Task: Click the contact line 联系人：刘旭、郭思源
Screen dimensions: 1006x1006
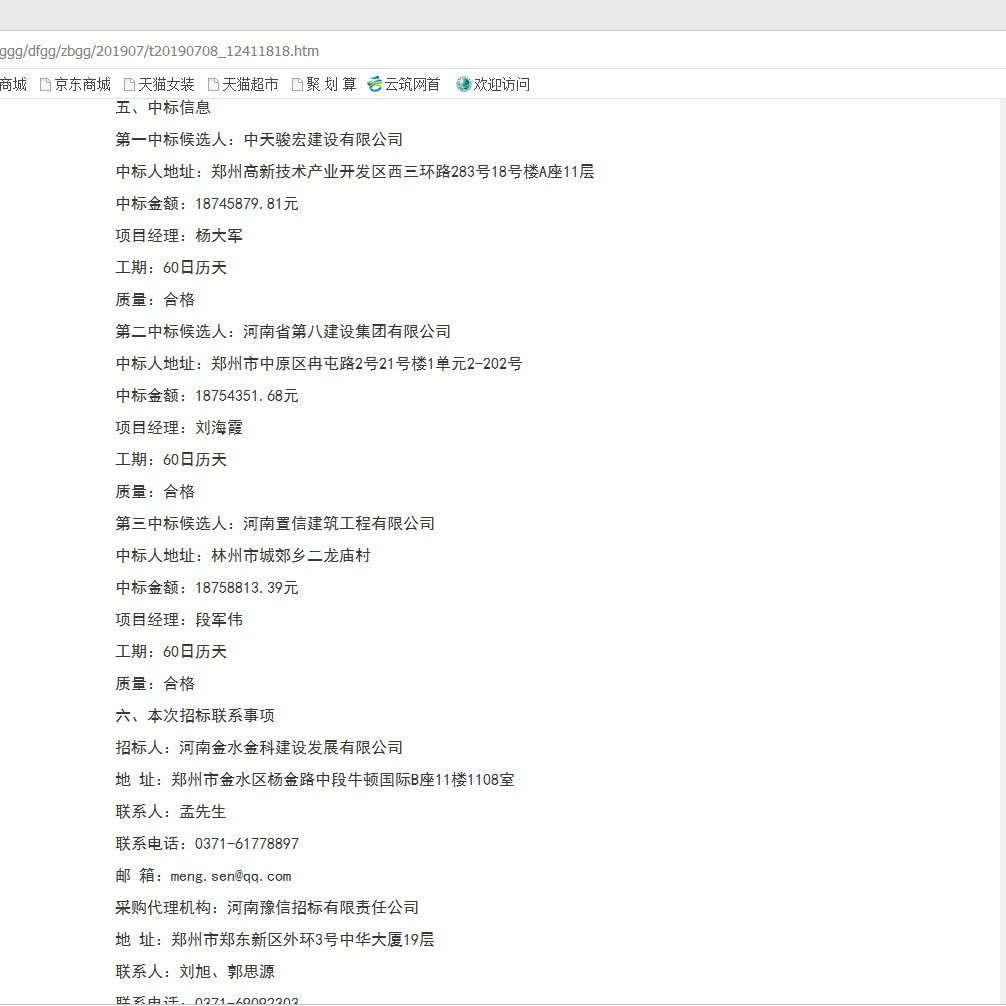Action: (195, 971)
